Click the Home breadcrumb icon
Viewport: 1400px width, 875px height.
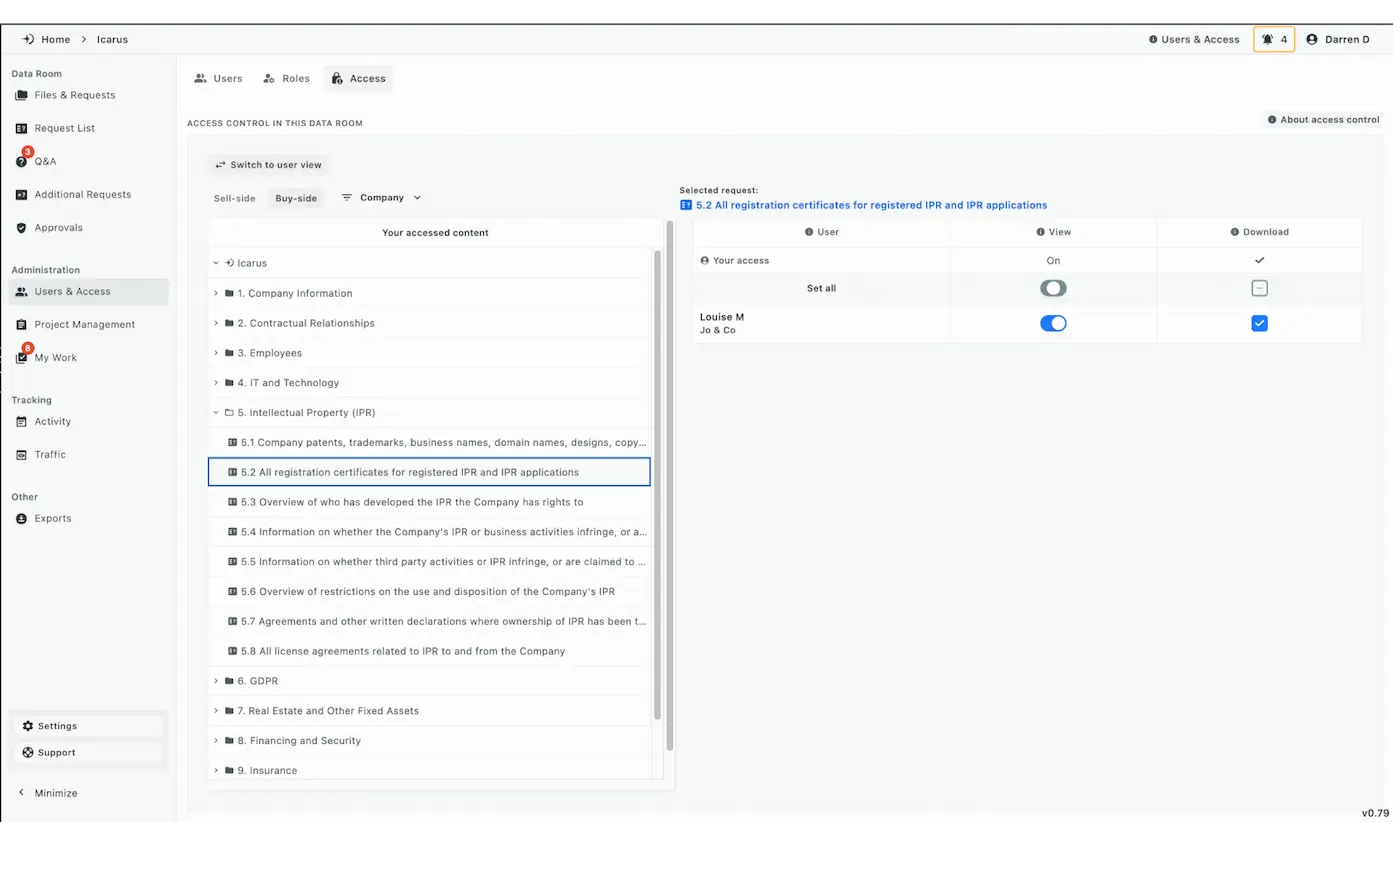coord(28,39)
